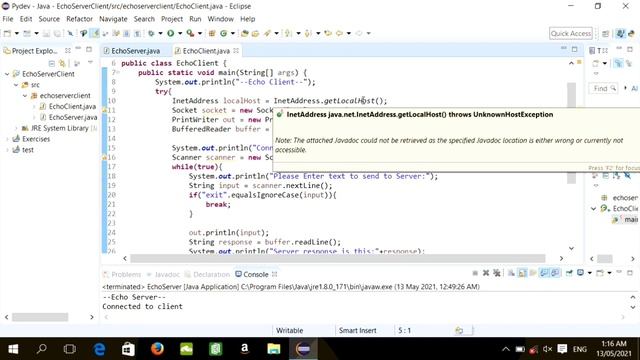Click the Find field in Task List

point(603,88)
